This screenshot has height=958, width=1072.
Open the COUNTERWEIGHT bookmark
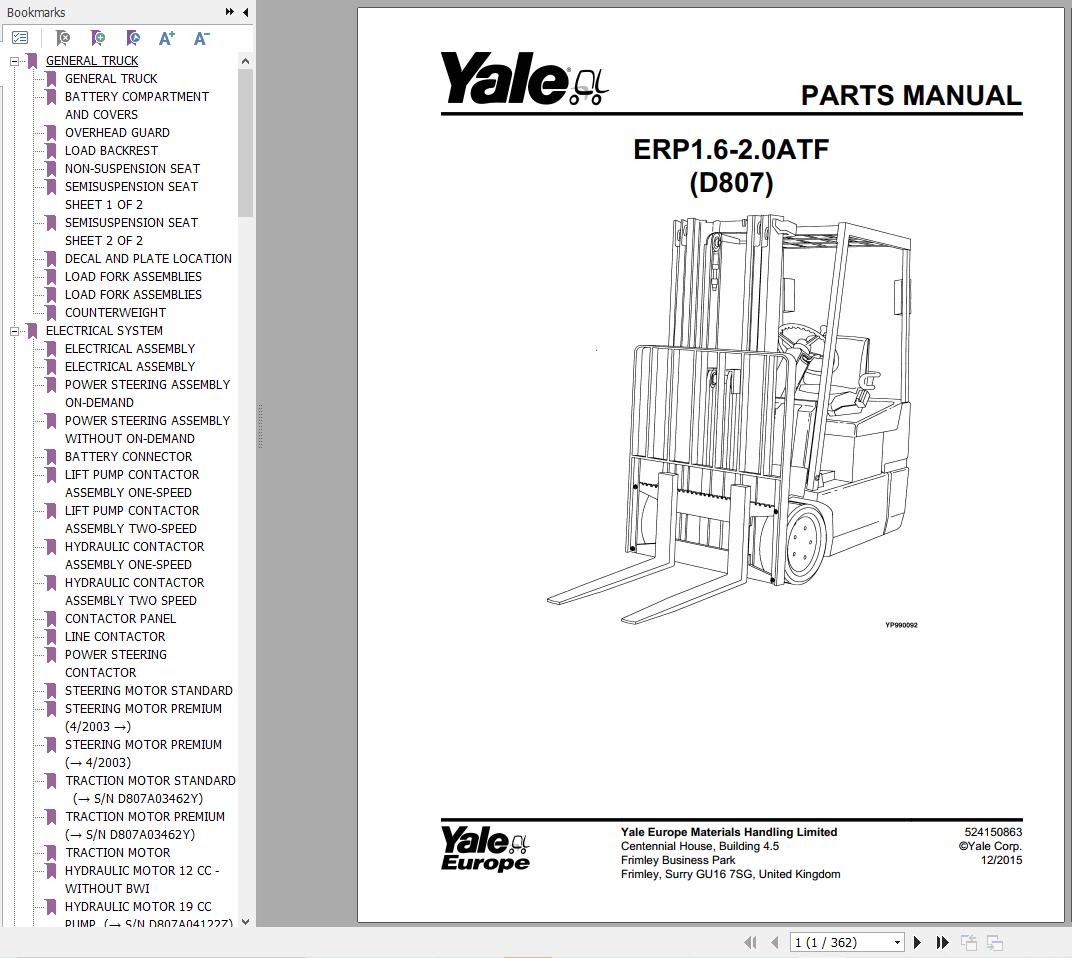coord(115,312)
